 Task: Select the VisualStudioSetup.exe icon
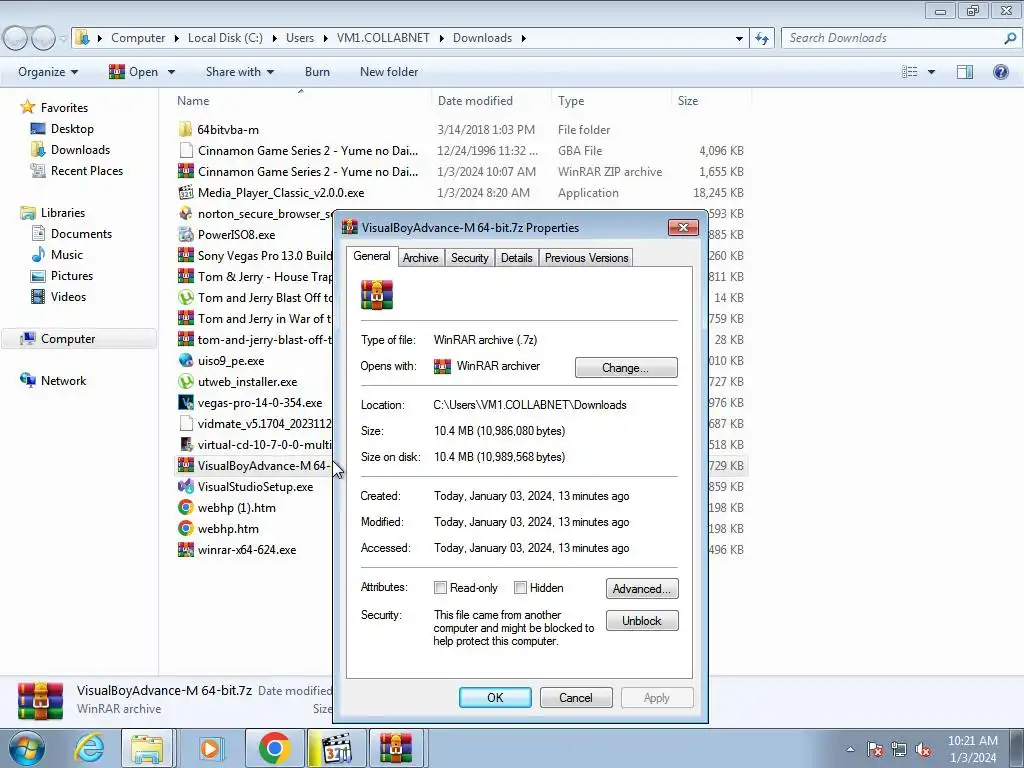coord(185,487)
